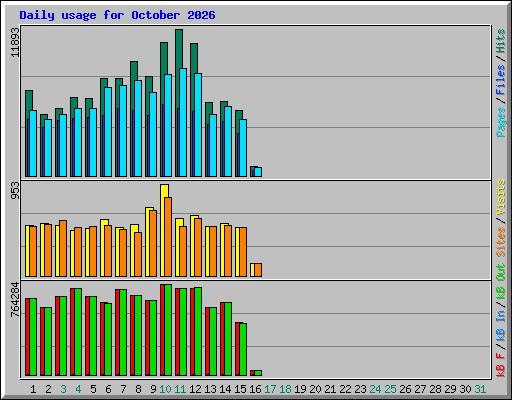Image resolution: width=512 pixels, height=400 pixels.
Task: Click day 30 on the x-axis
Action: tap(465, 389)
